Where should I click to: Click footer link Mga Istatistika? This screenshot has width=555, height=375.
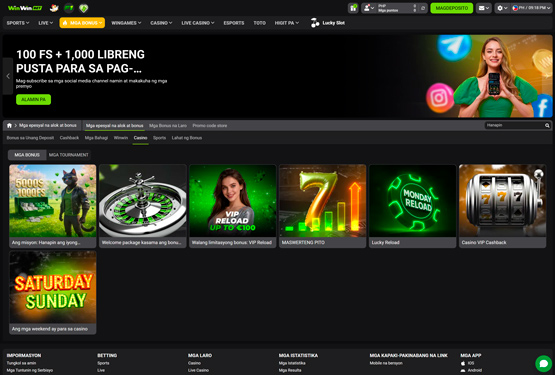click(292, 363)
